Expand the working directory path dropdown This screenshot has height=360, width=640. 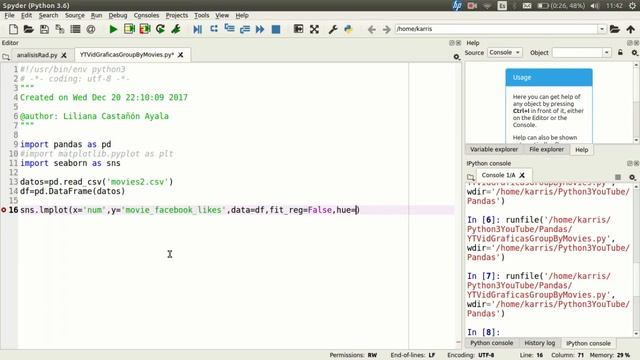click(602, 29)
